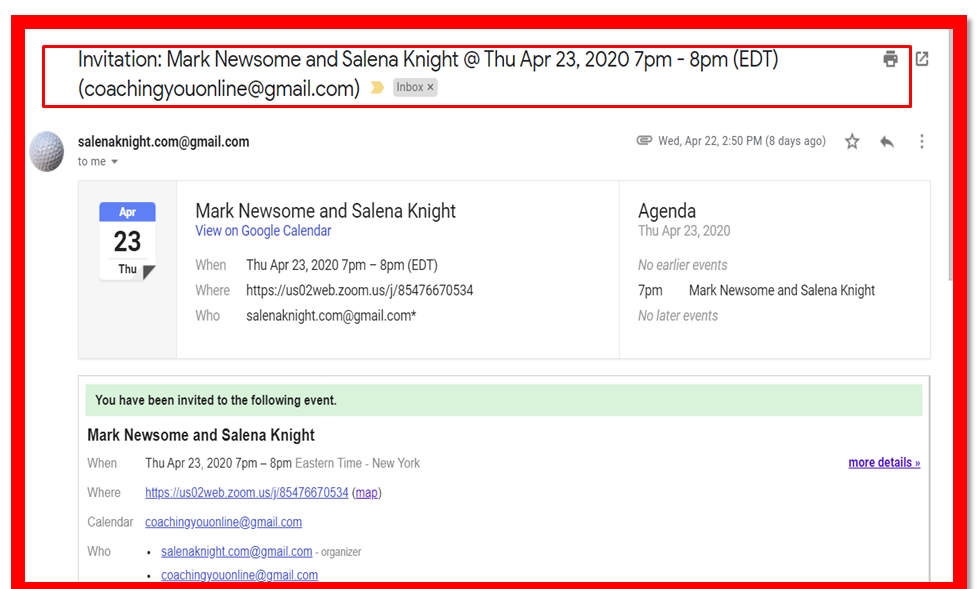Click the sender's golf ball avatar

tap(47, 151)
